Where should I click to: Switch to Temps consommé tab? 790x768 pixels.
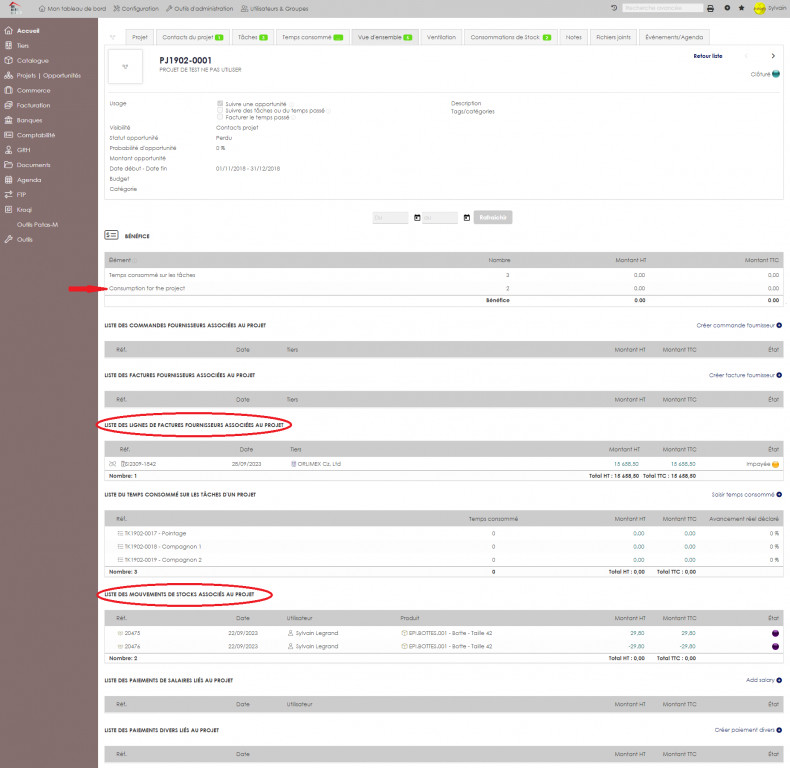312,37
